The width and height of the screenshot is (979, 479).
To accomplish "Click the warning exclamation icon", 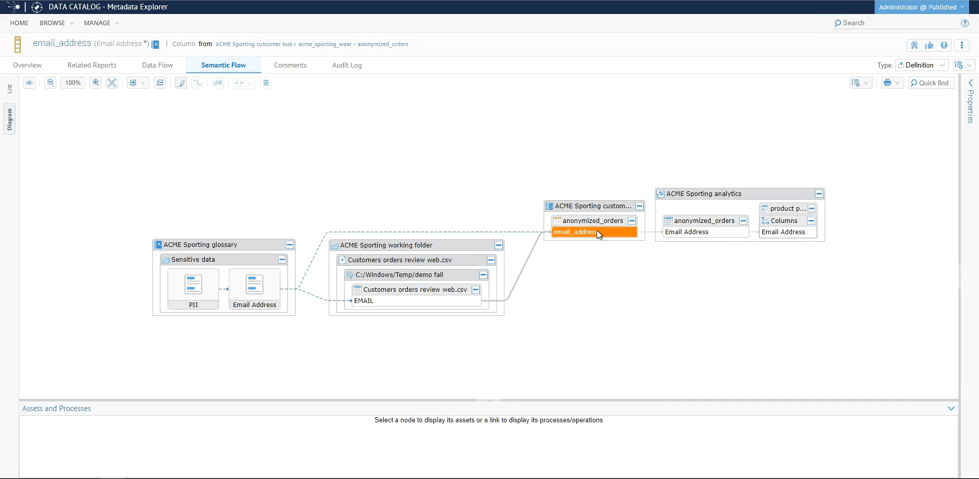I will (x=944, y=45).
